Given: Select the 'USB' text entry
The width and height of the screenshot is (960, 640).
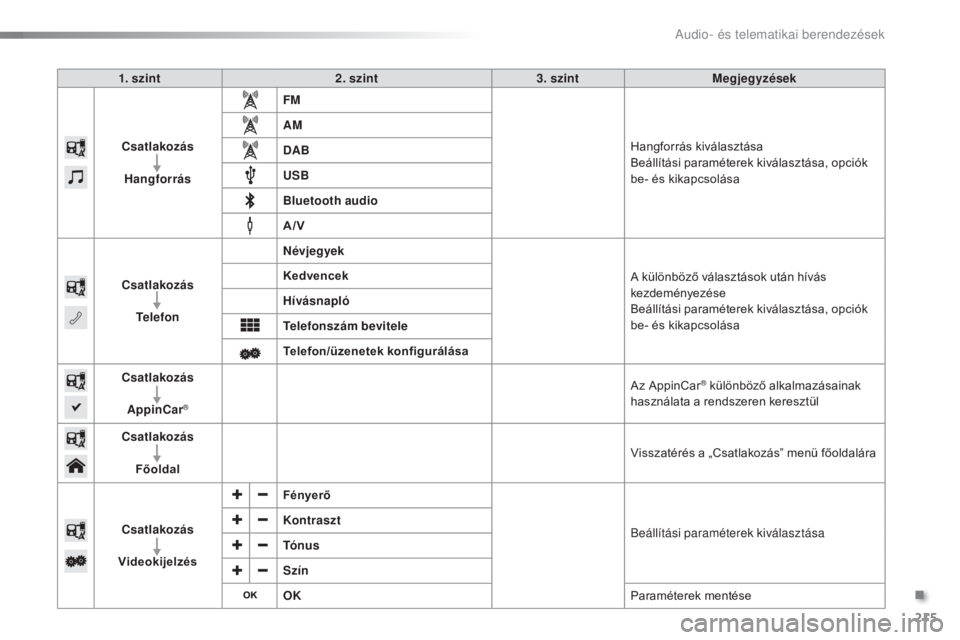Looking at the screenshot, I should pyautogui.click(x=296, y=175).
